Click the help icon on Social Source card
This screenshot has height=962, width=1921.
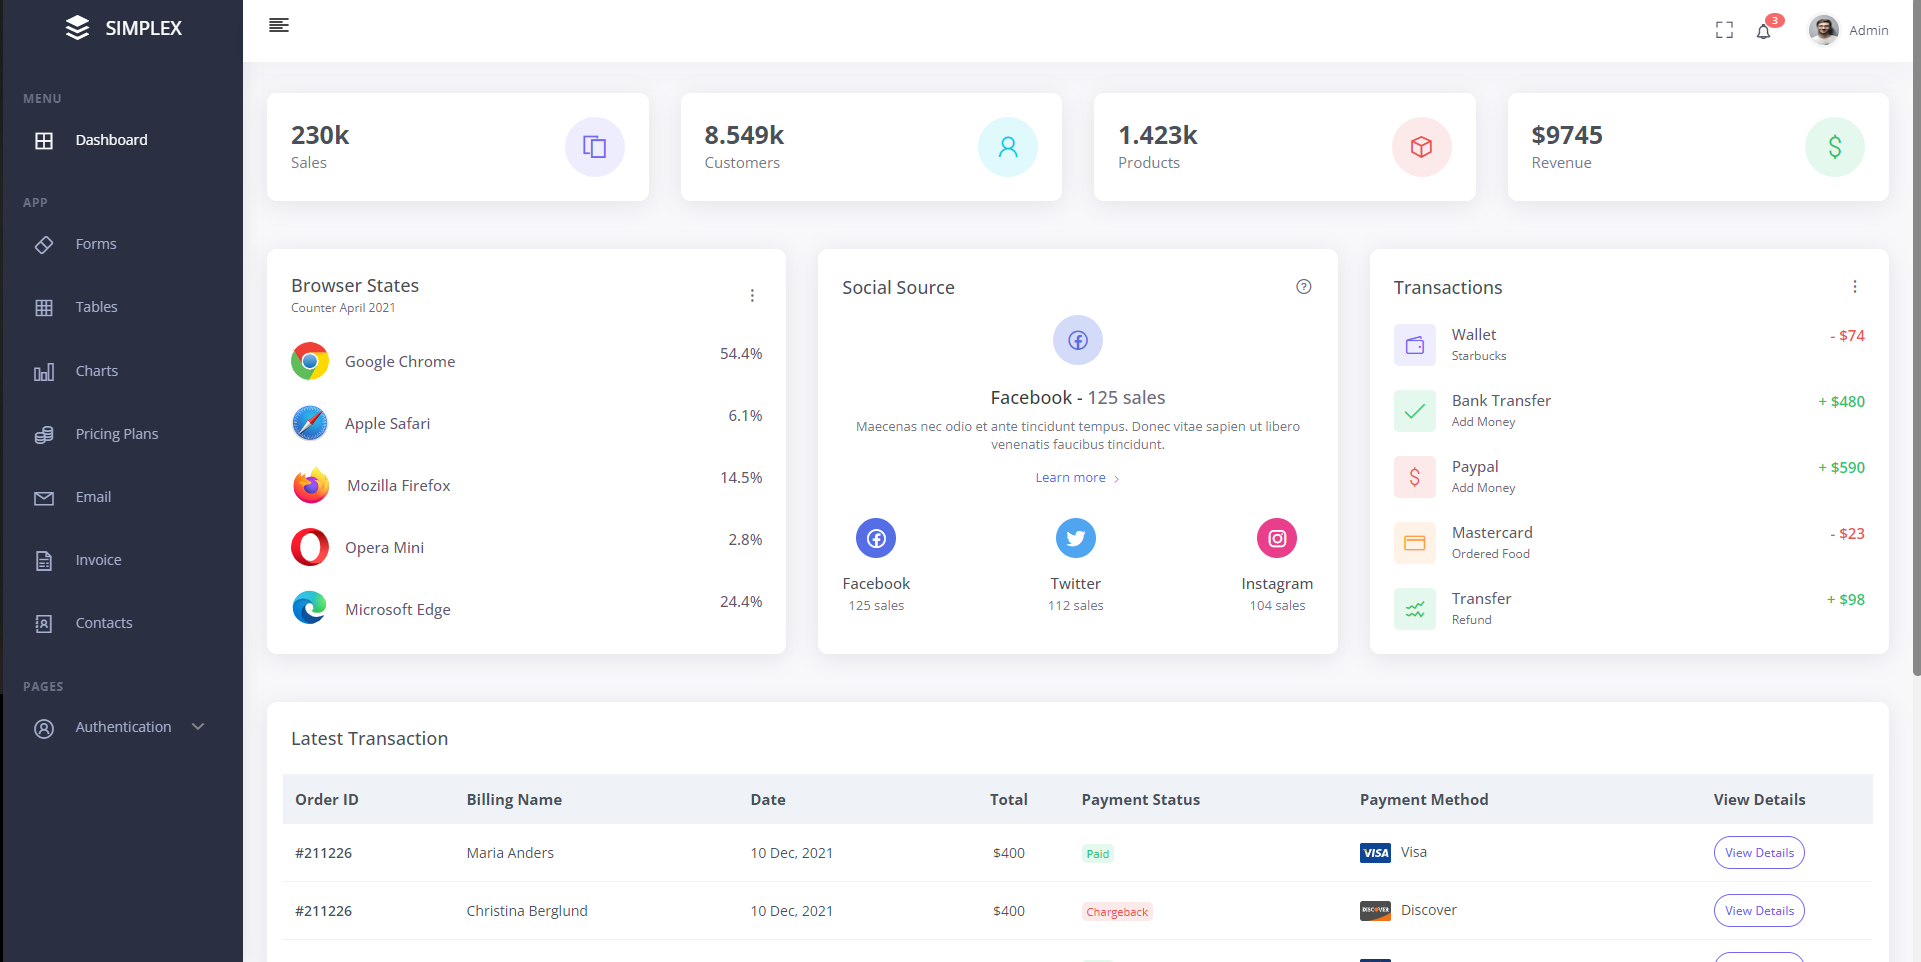[x=1303, y=287]
